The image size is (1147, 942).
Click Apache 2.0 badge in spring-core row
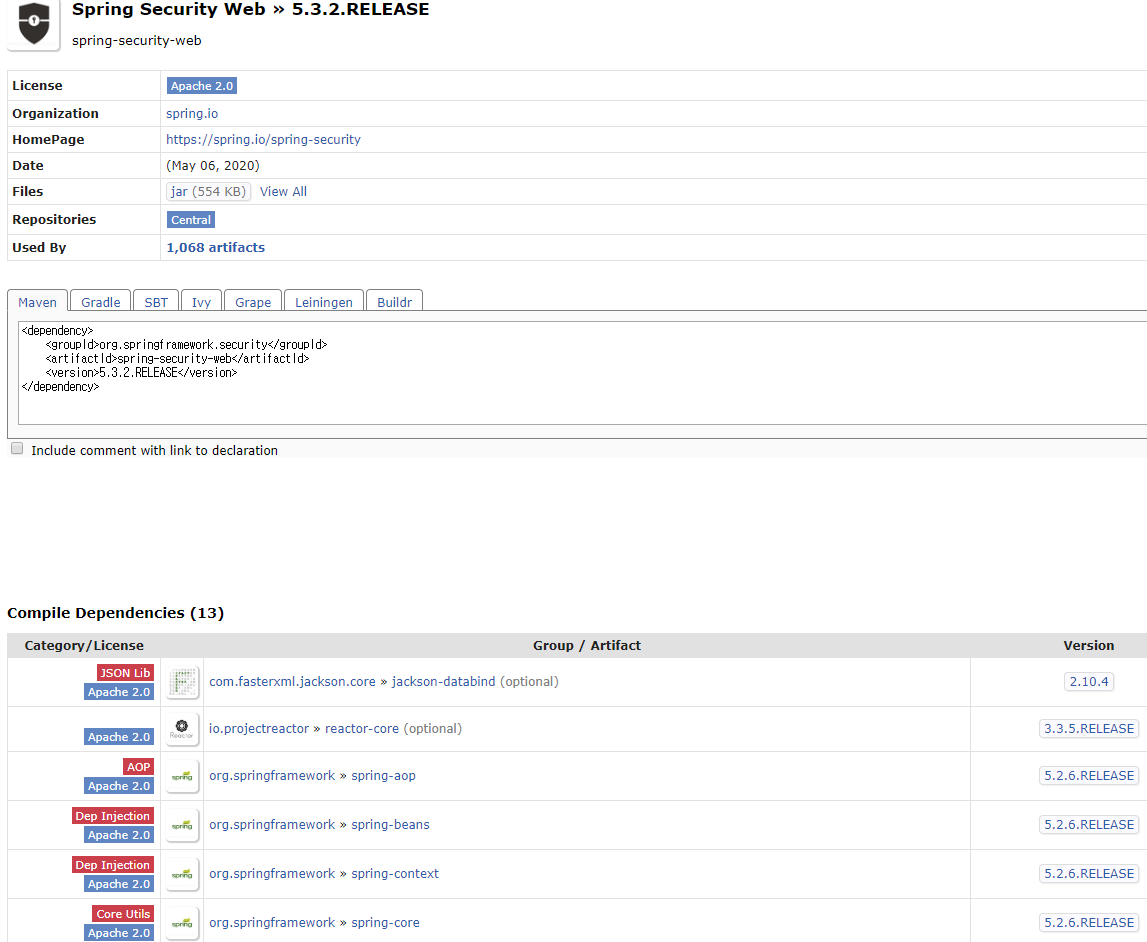pos(119,933)
